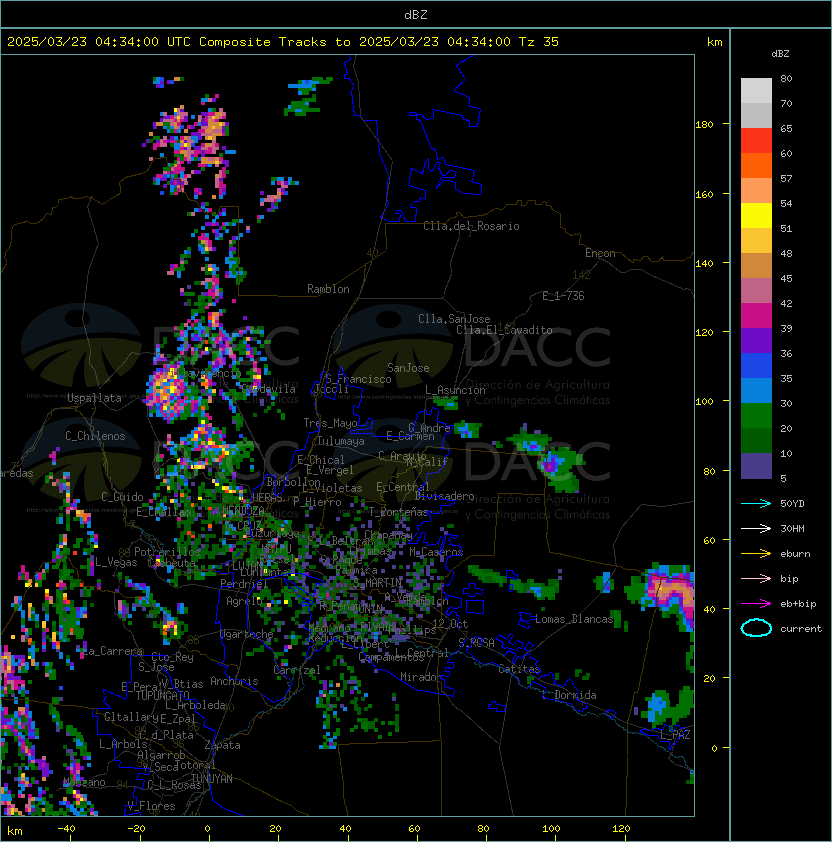Click the 'La_Carrera' place label
The width and height of the screenshot is (832, 842).
(x=113, y=651)
